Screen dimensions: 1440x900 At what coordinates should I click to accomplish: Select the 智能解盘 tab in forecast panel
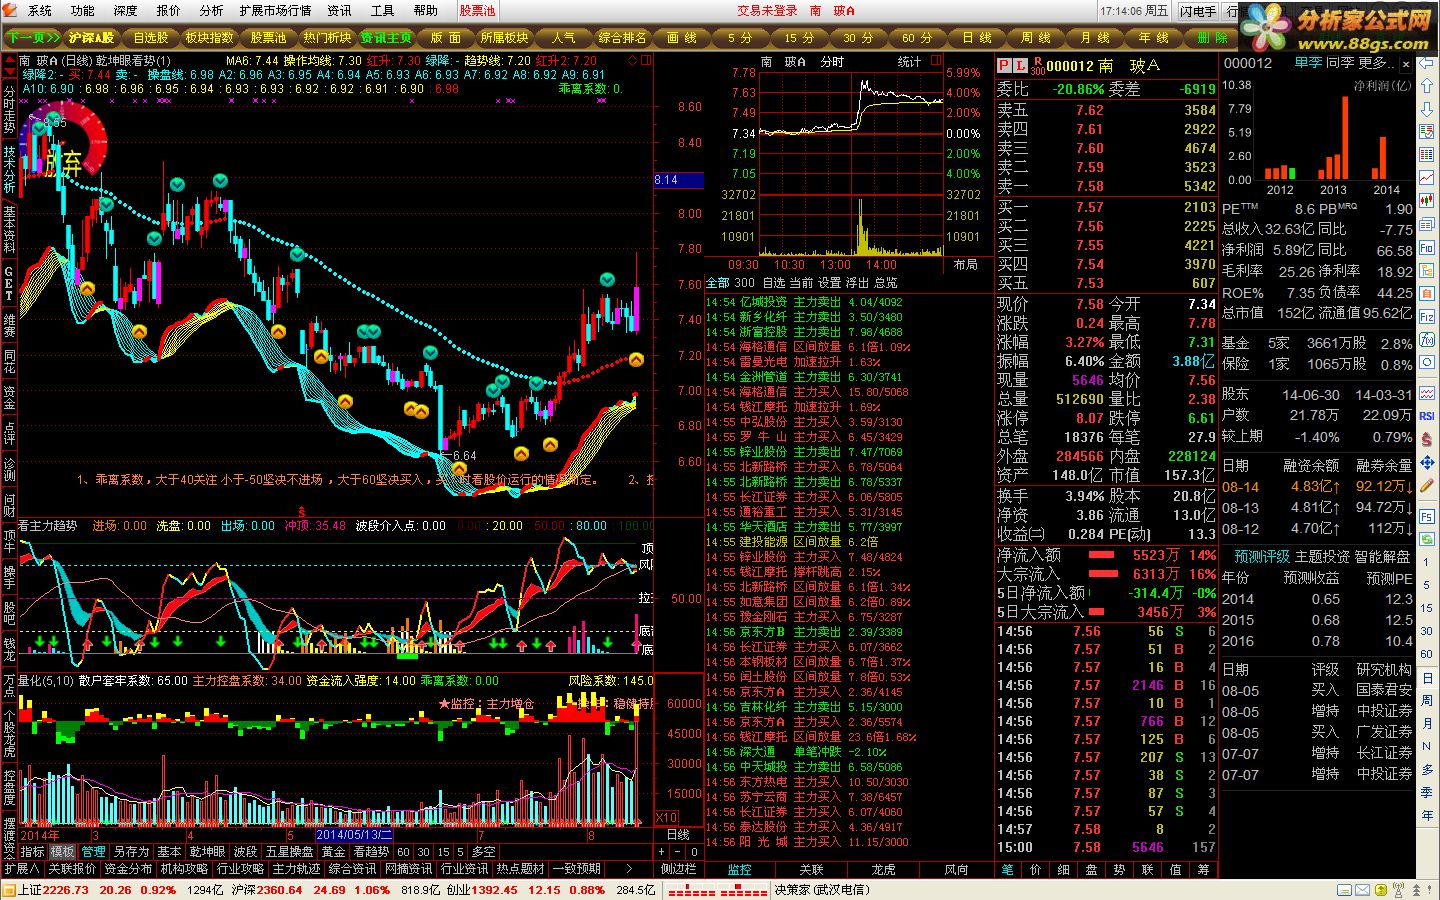point(1382,556)
